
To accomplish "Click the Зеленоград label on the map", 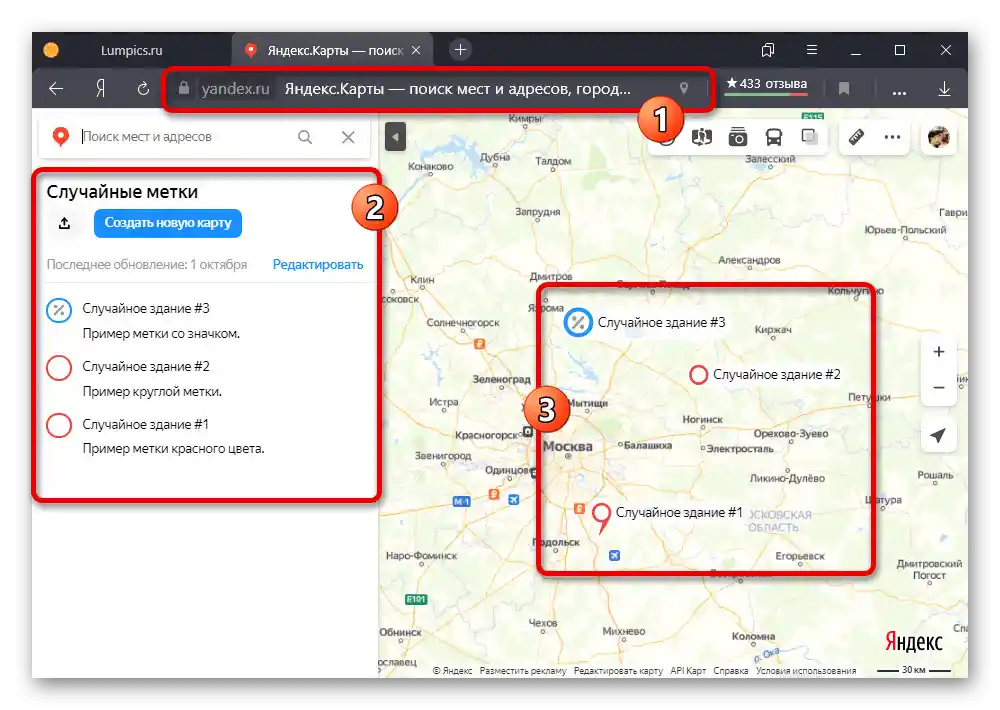I will coord(501,379).
